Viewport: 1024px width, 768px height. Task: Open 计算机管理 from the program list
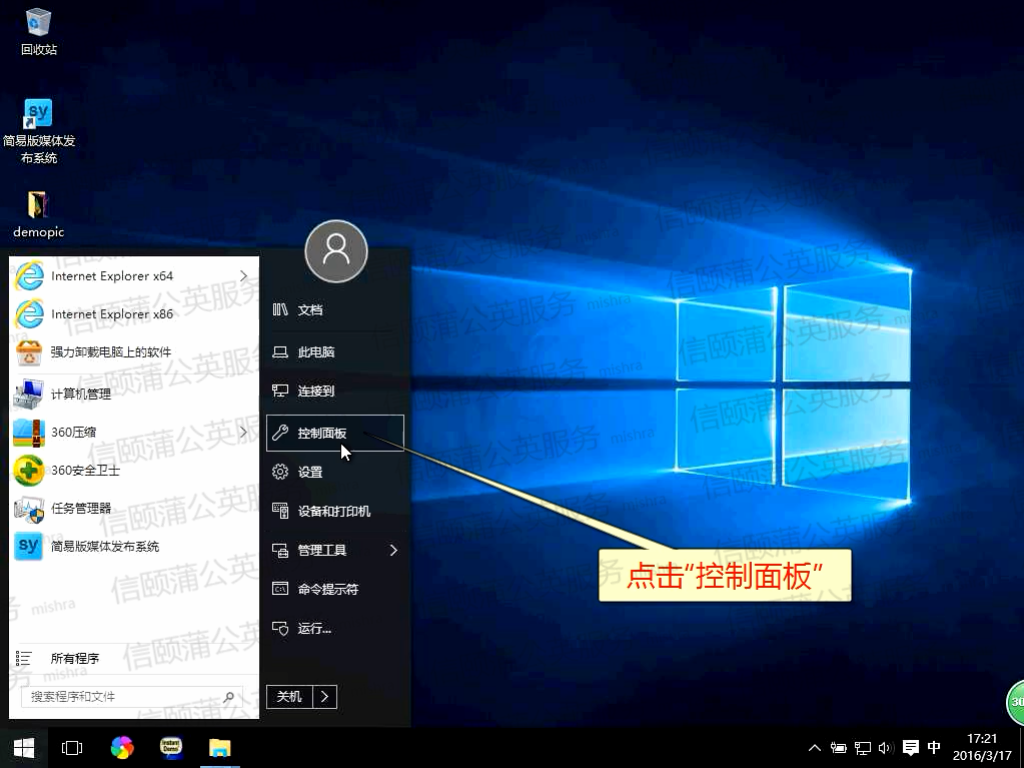tap(80, 394)
